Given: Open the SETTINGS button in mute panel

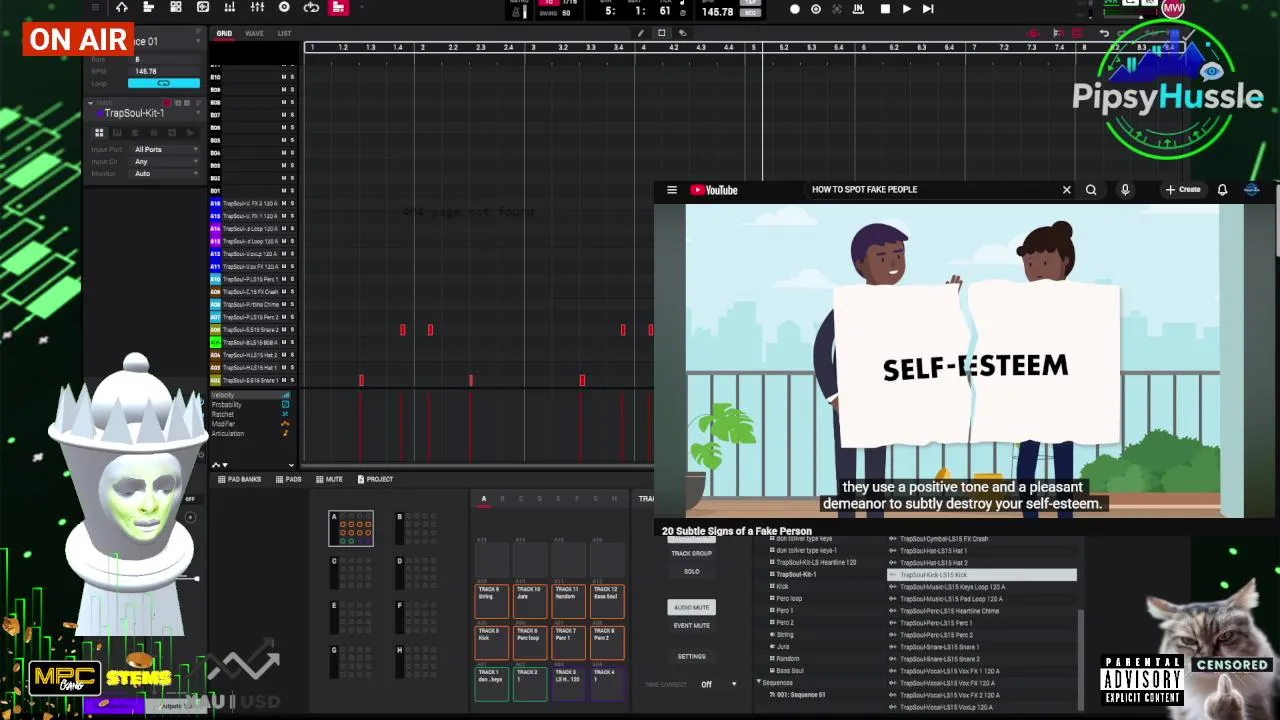Looking at the screenshot, I should [691, 656].
